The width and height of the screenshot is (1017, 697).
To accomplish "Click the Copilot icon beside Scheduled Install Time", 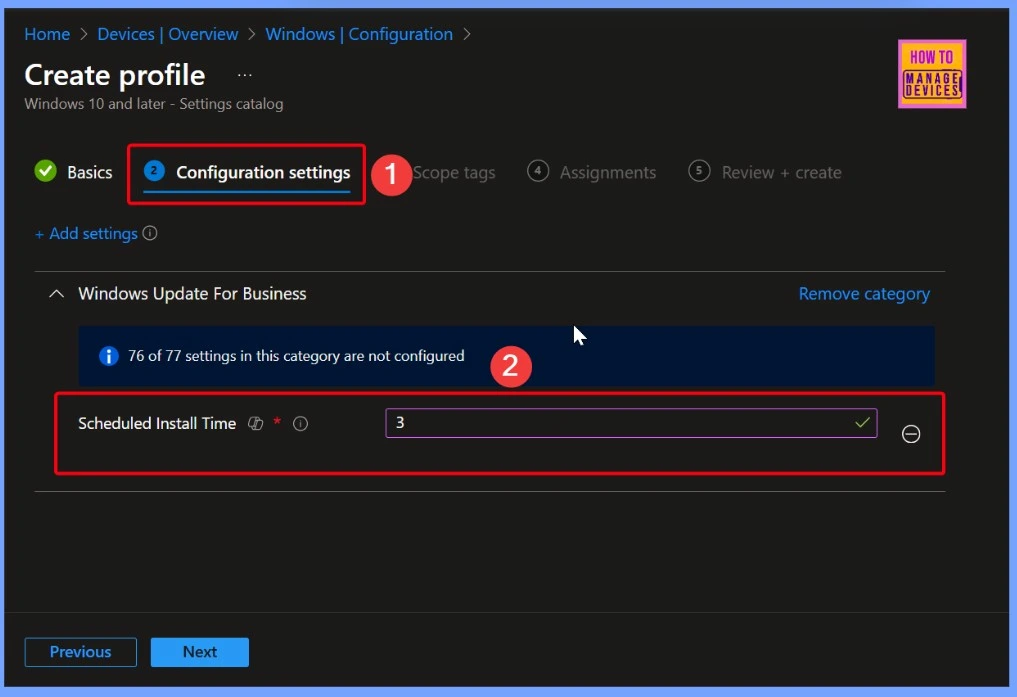I will (256, 423).
